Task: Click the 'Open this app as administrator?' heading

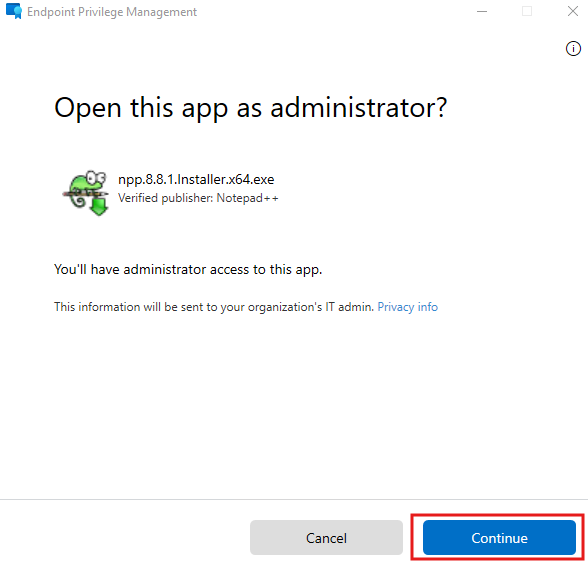Action: (x=250, y=108)
